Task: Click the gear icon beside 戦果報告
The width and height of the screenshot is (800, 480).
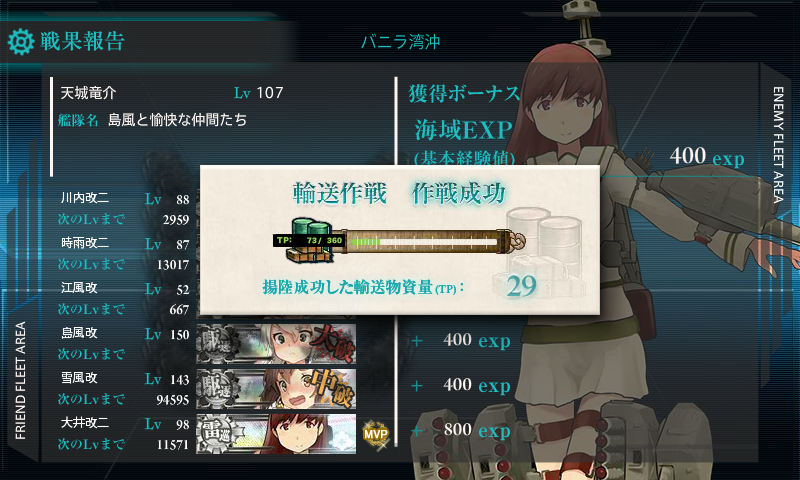Action: pos(21,42)
